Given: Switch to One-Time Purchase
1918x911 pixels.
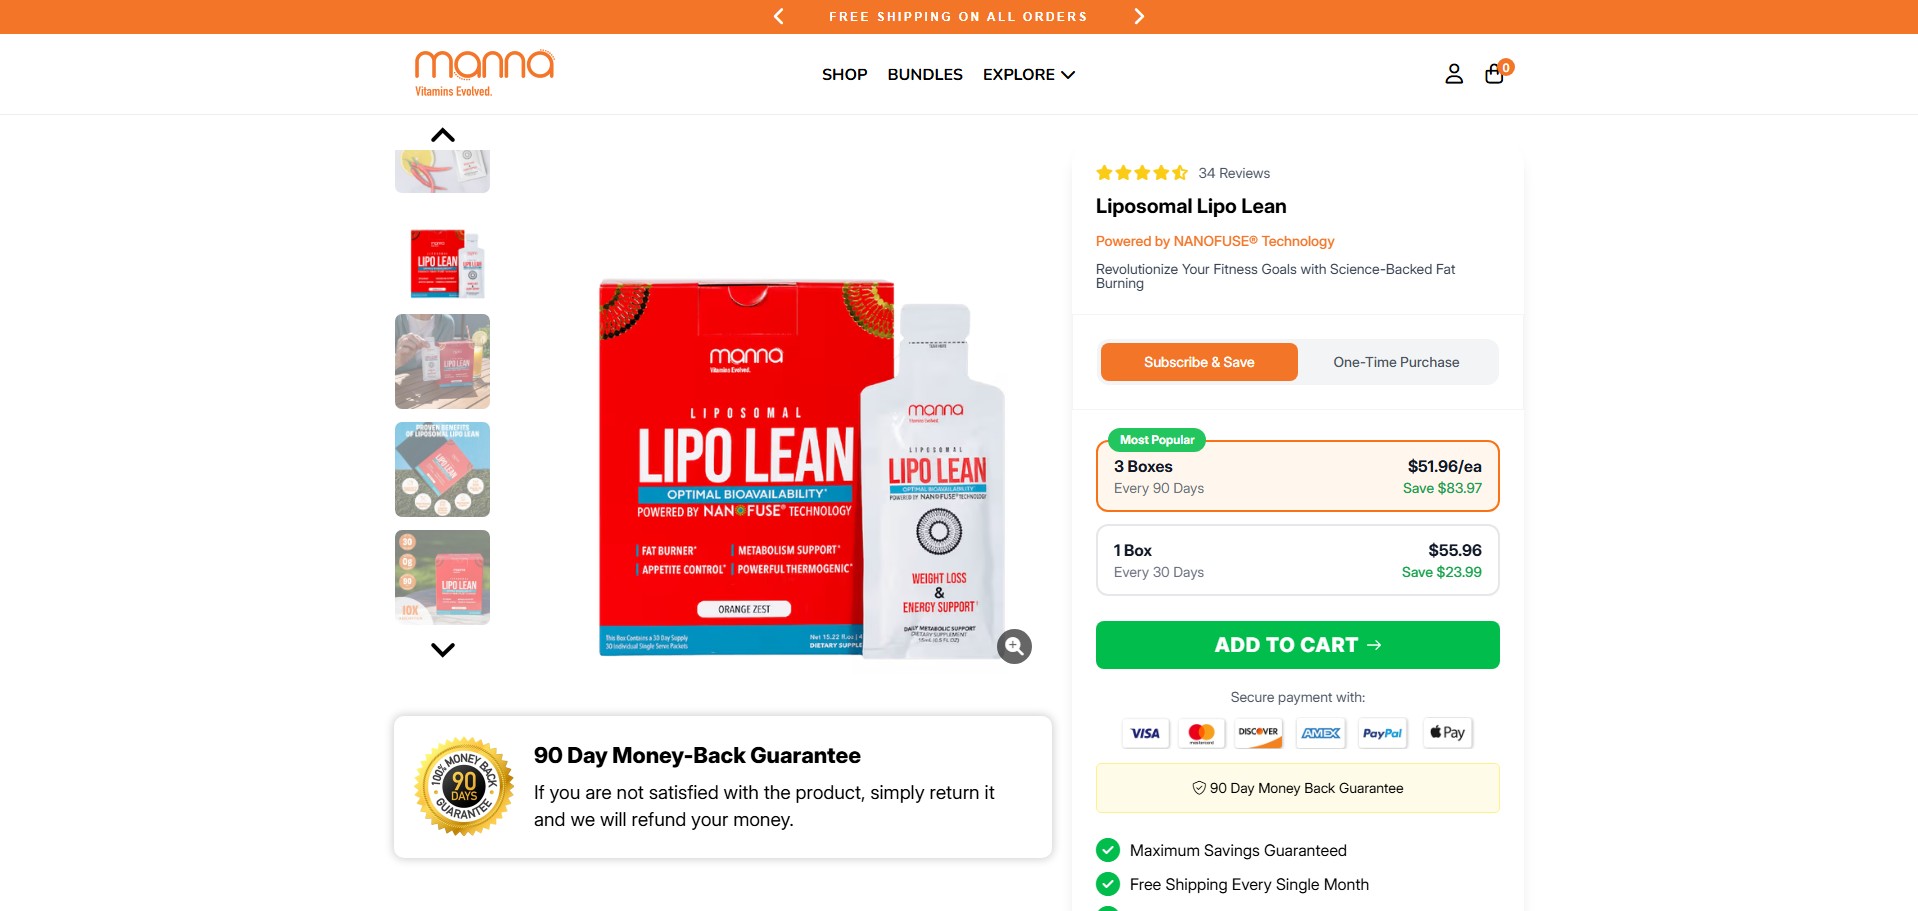Looking at the screenshot, I should pos(1396,362).
